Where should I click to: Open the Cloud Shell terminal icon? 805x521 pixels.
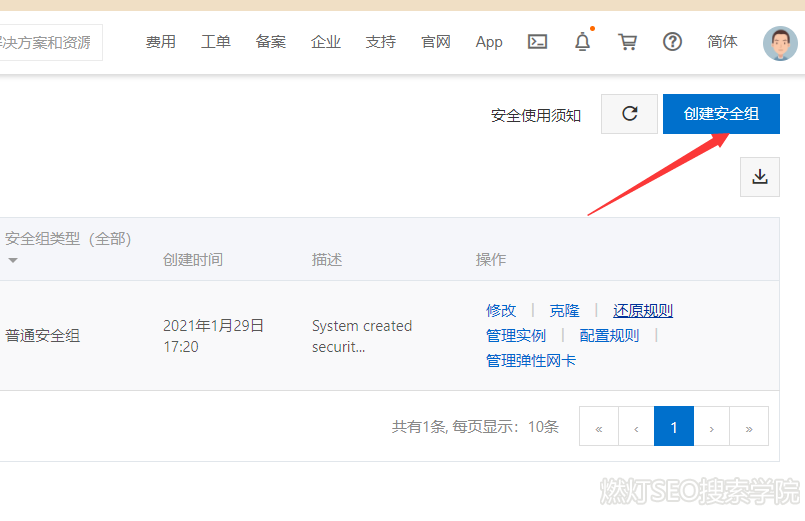[x=538, y=42]
